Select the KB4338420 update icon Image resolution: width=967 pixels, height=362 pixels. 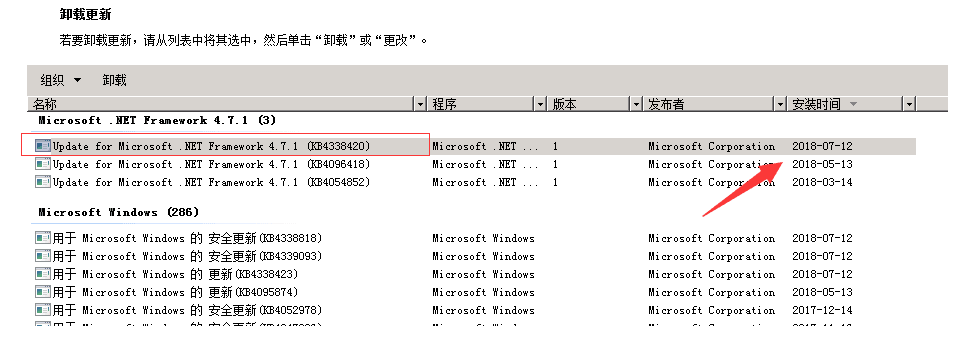[x=43, y=146]
